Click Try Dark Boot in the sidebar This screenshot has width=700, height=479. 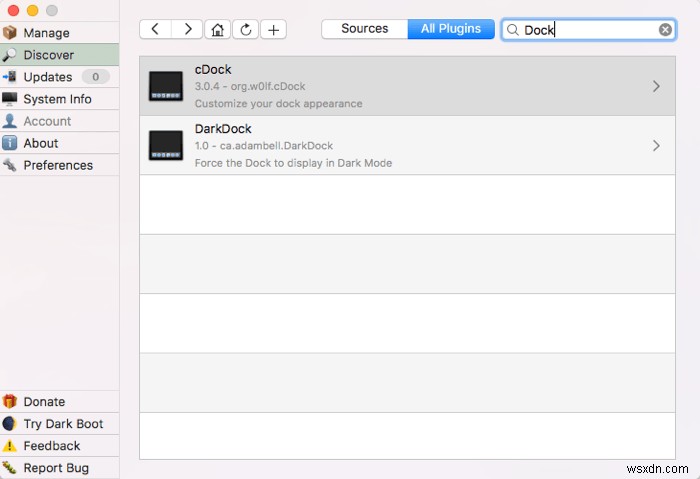coord(59,424)
